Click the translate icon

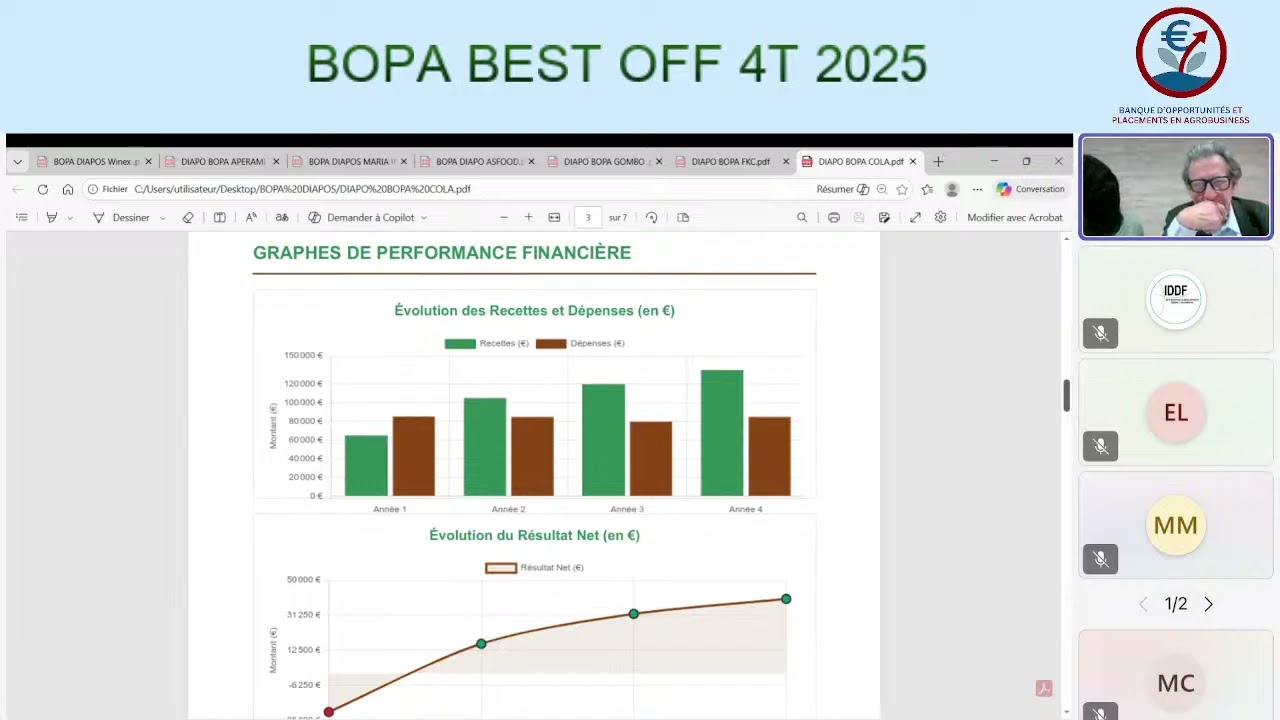[282, 217]
